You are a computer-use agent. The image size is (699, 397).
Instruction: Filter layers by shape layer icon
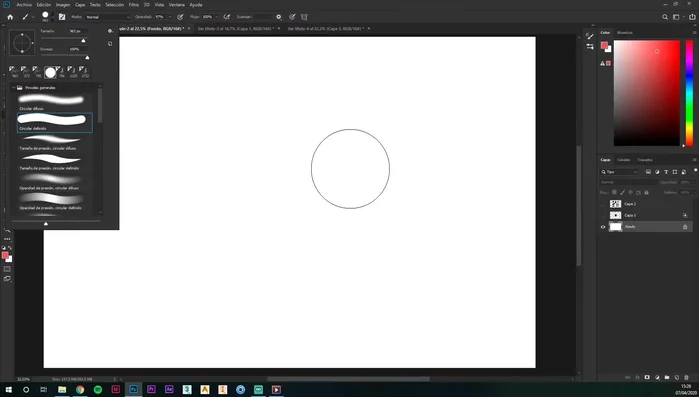(x=675, y=172)
